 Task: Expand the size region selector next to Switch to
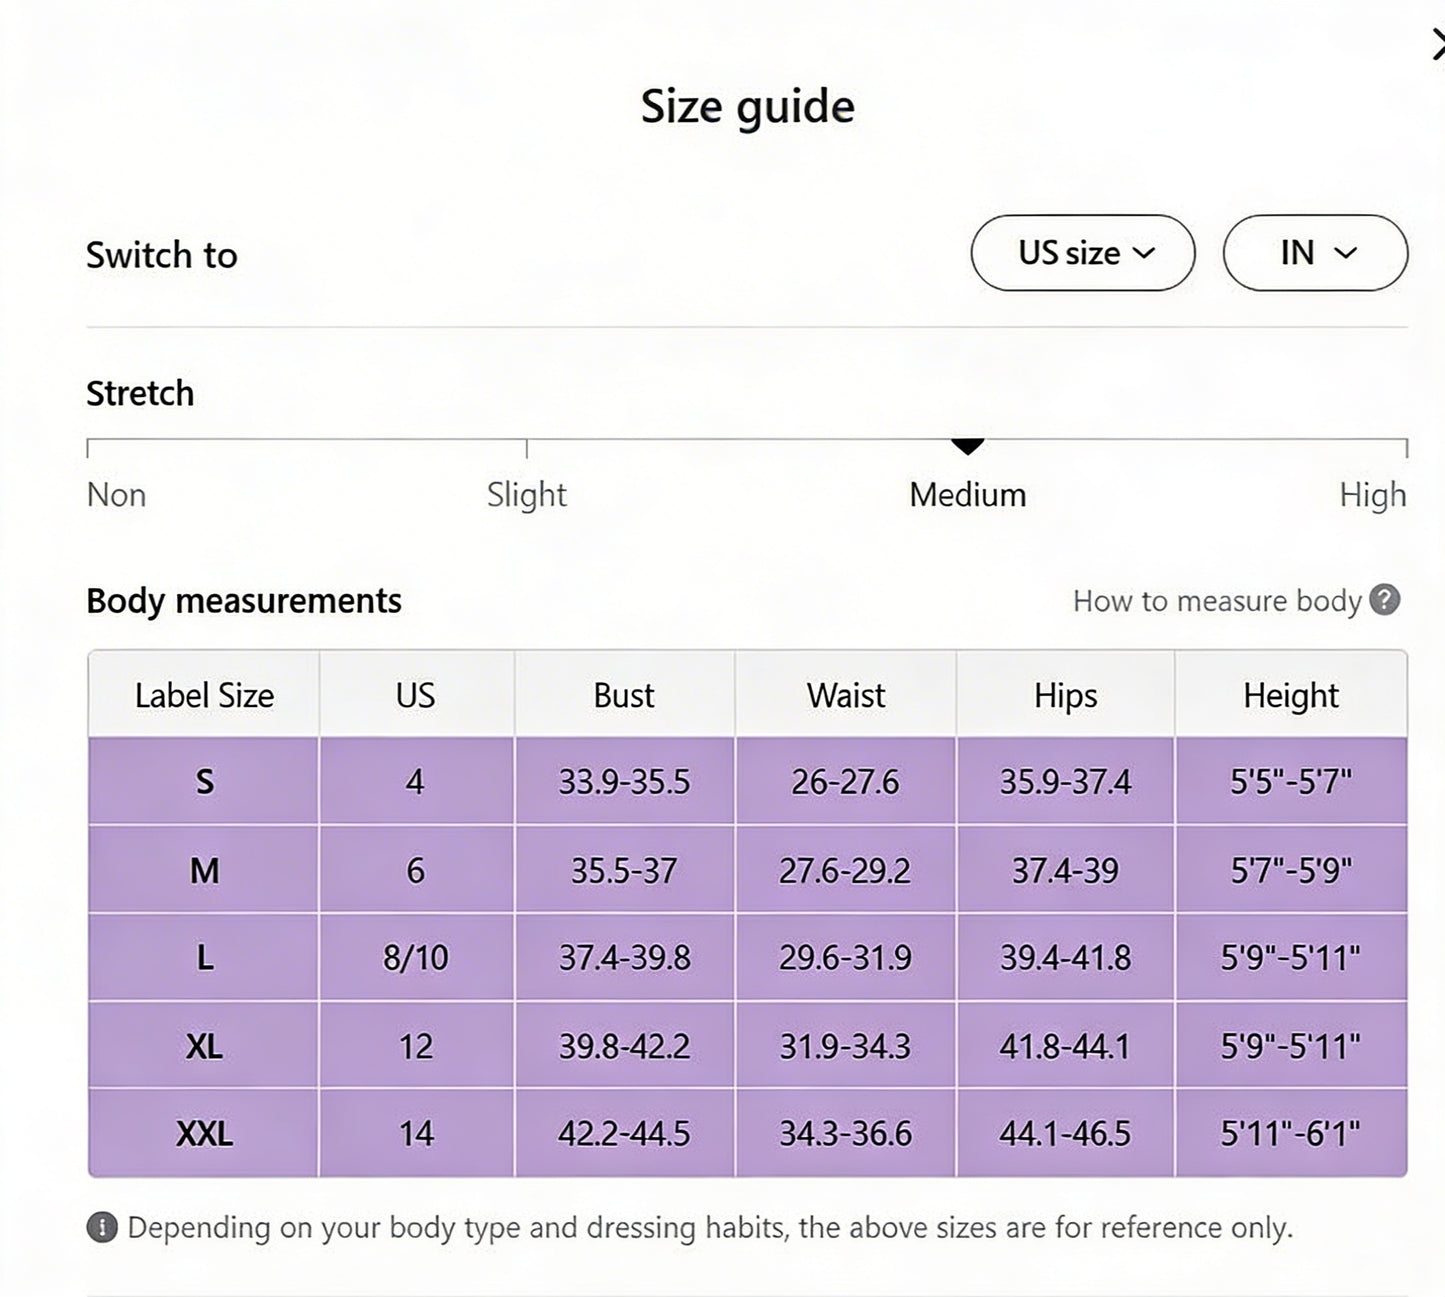pyautogui.click(x=1083, y=253)
